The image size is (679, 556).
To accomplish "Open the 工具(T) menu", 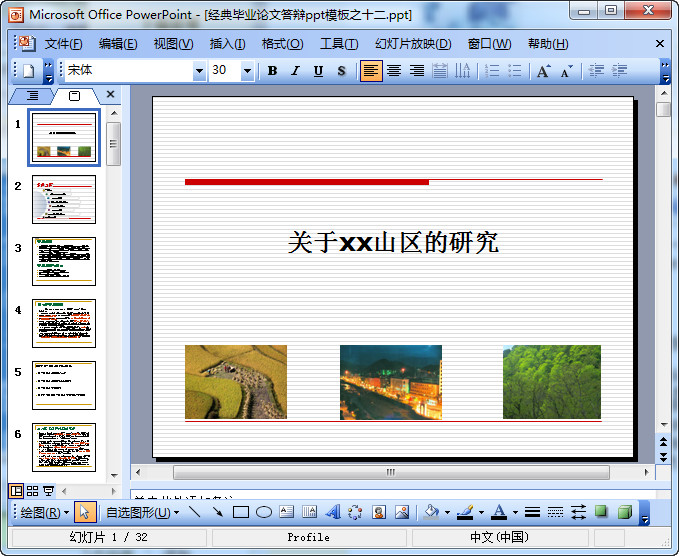I will 339,44.
